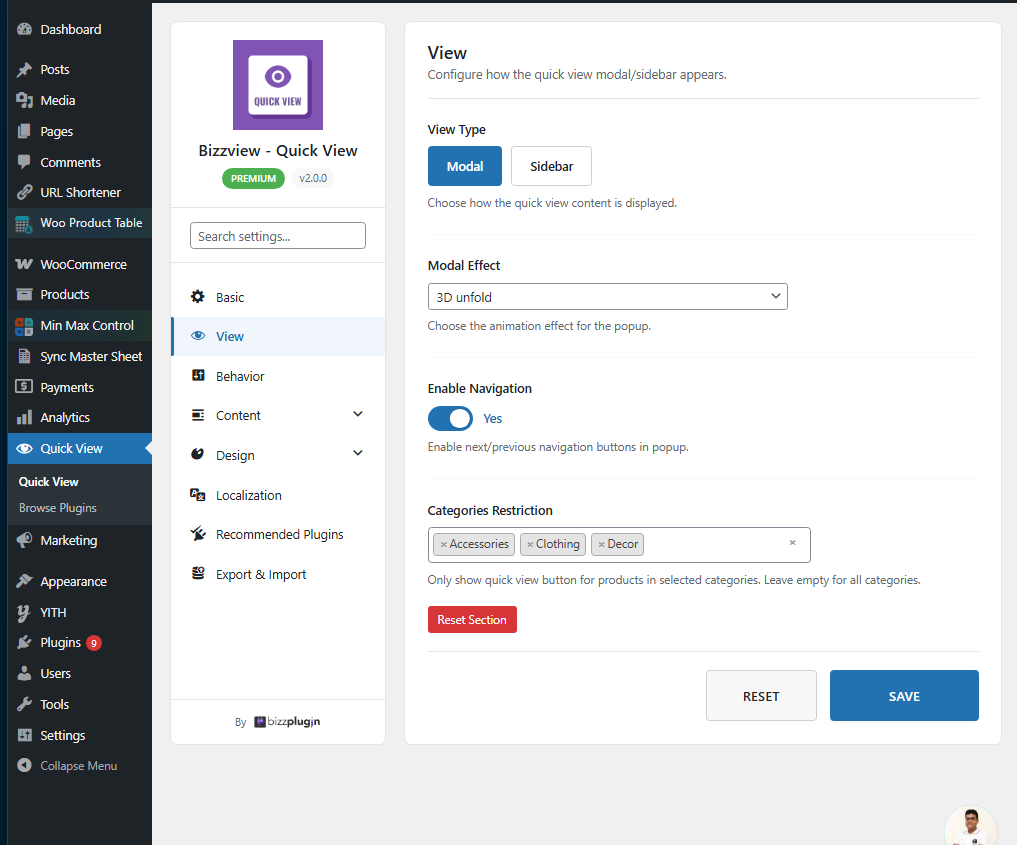Viewport: 1017px width, 845px height.
Task: Open the Modal Effect dropdown
Action: click(608, 296)
